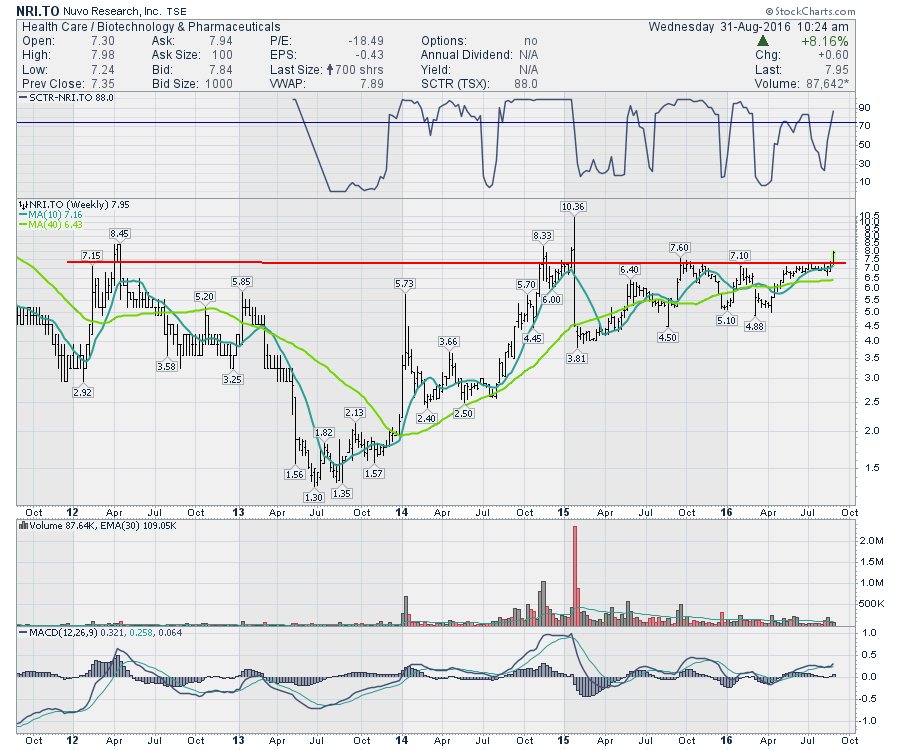Click the +8.16% percent change value
The image size is (900, 750).
point(827,41)
